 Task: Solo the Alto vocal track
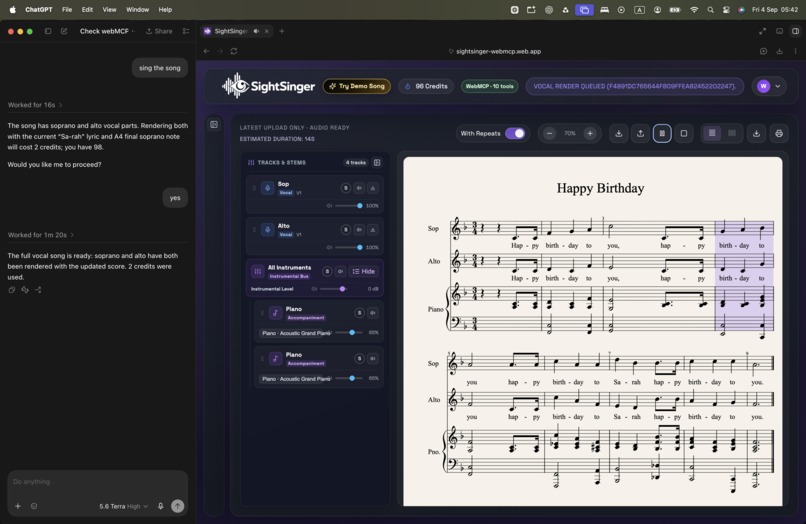(345, 230)
